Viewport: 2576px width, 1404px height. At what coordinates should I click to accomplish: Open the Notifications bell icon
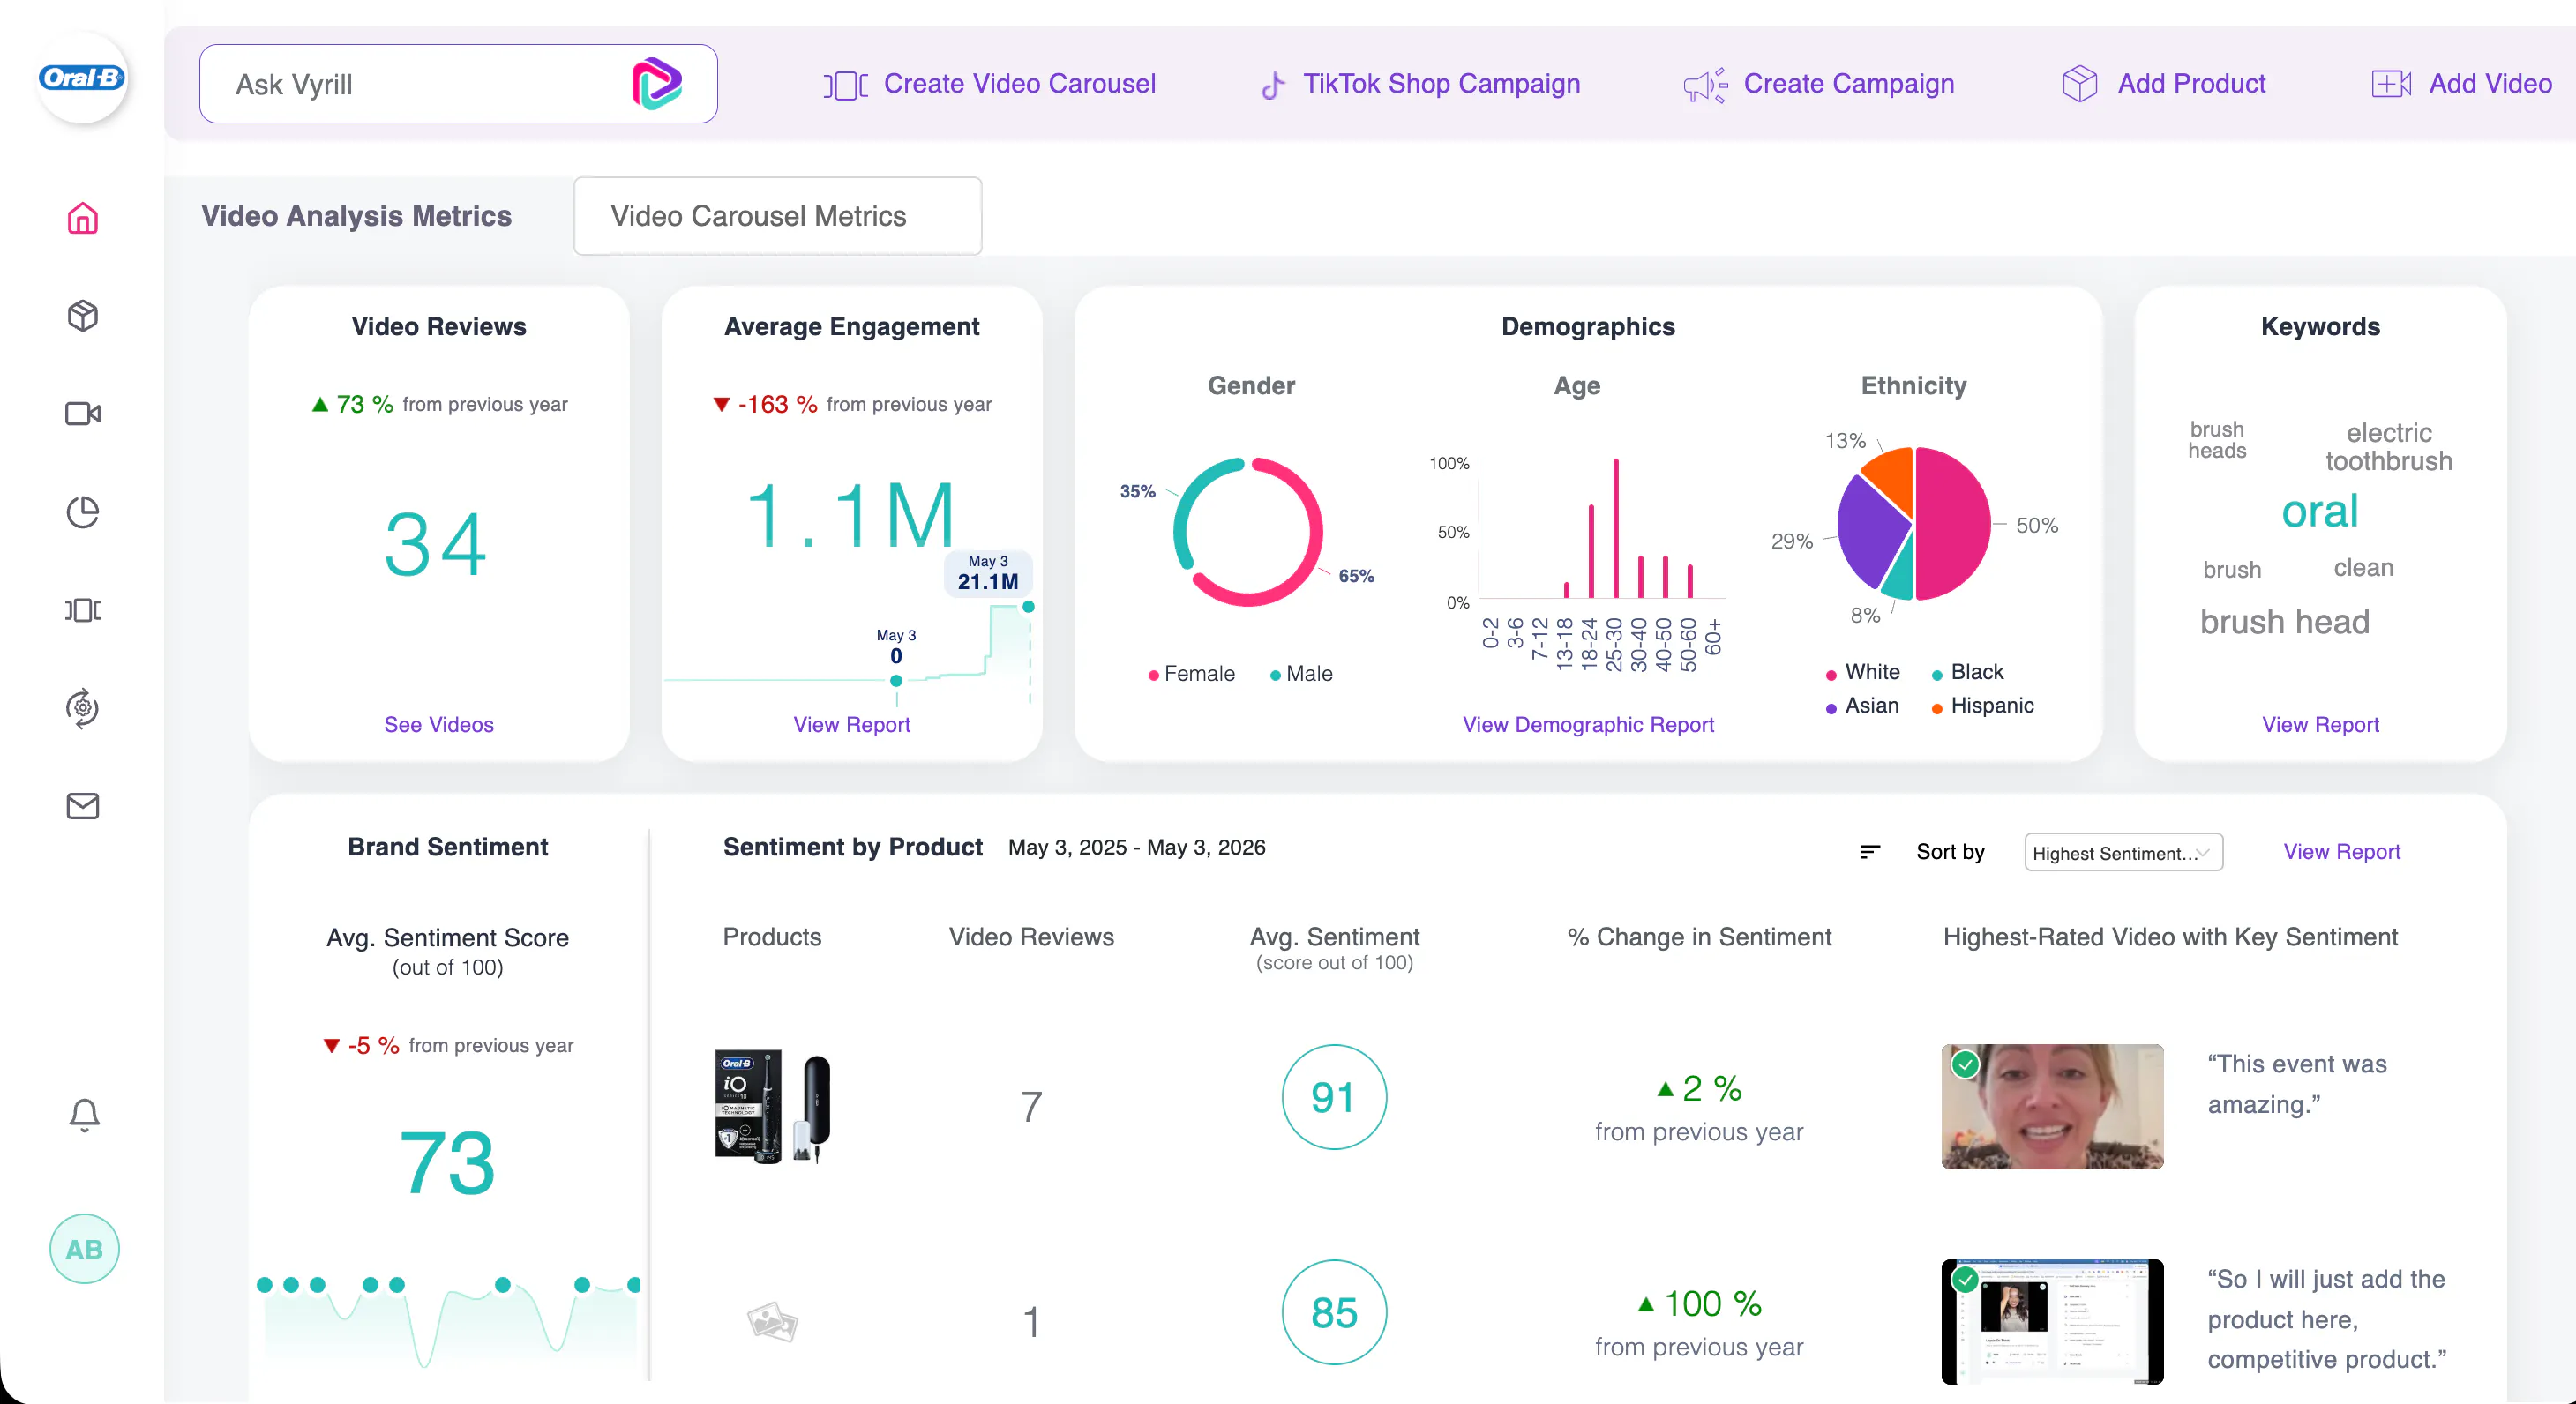pos(84,1114)
